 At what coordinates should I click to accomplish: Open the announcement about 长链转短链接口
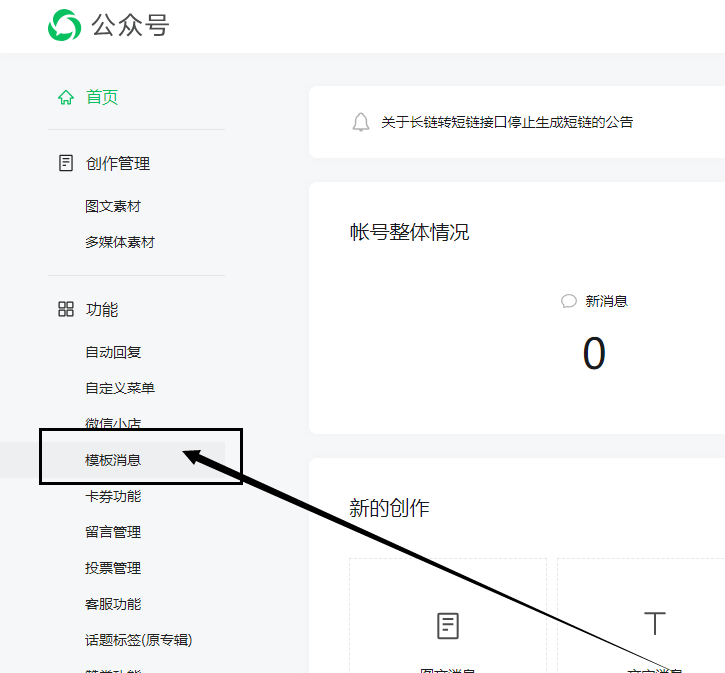(x=507, y=122)
